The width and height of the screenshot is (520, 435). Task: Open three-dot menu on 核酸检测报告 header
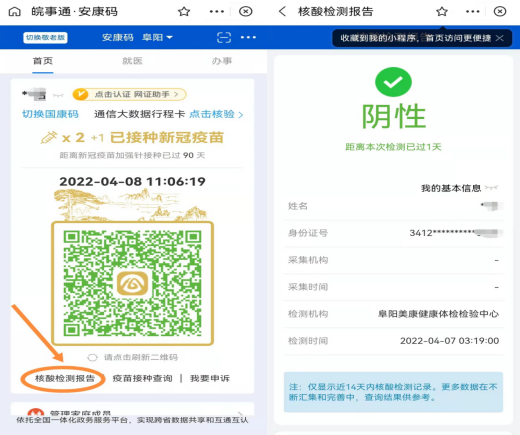472,12
